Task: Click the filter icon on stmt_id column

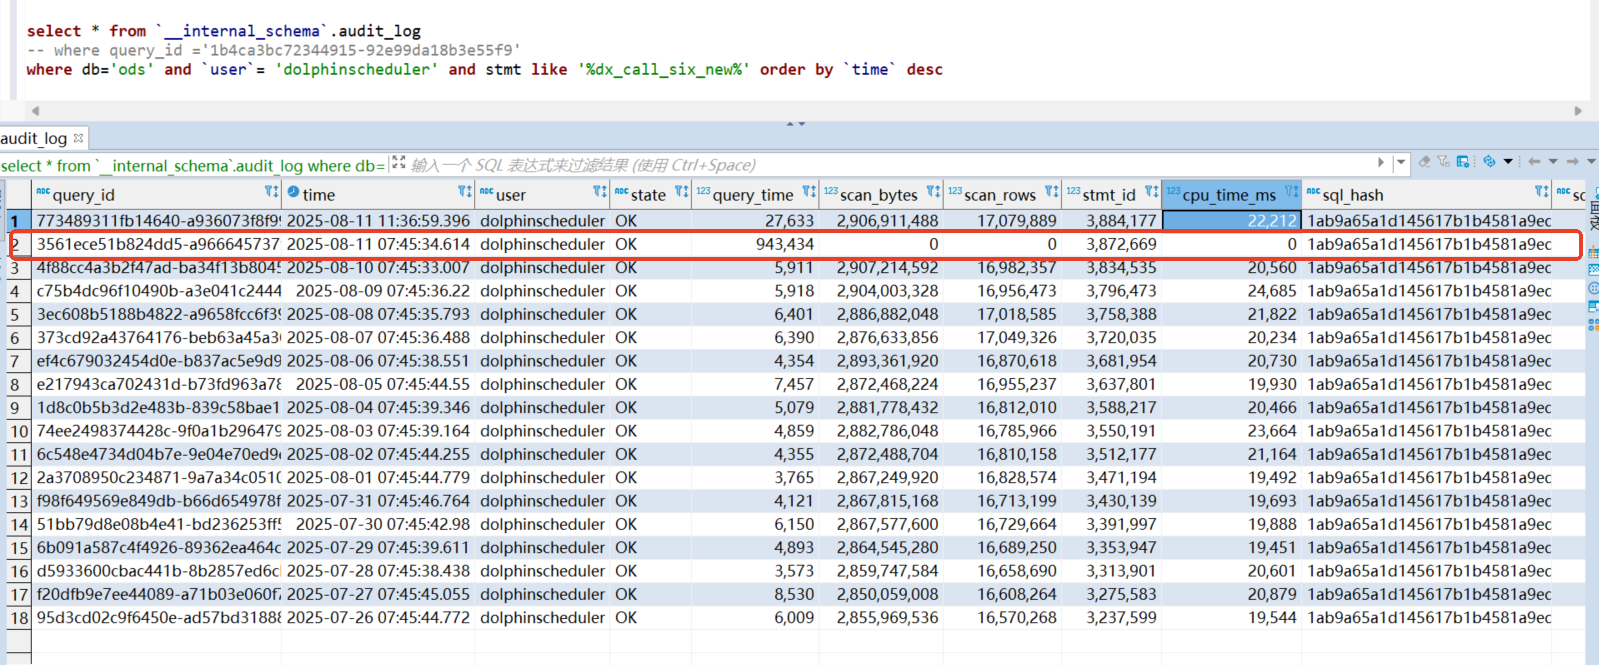Action: click(x=1151, y=191)
